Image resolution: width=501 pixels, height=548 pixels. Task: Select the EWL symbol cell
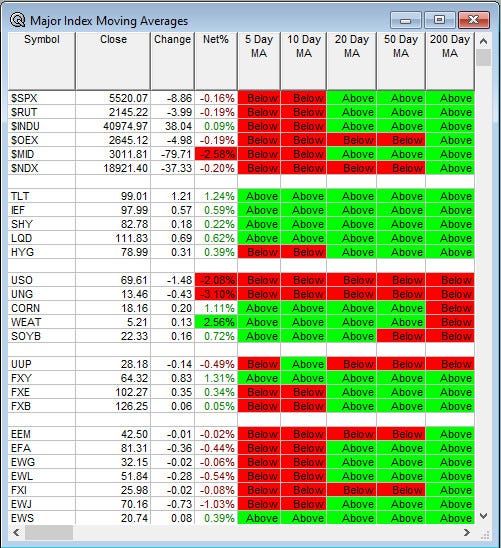[42, 476]
